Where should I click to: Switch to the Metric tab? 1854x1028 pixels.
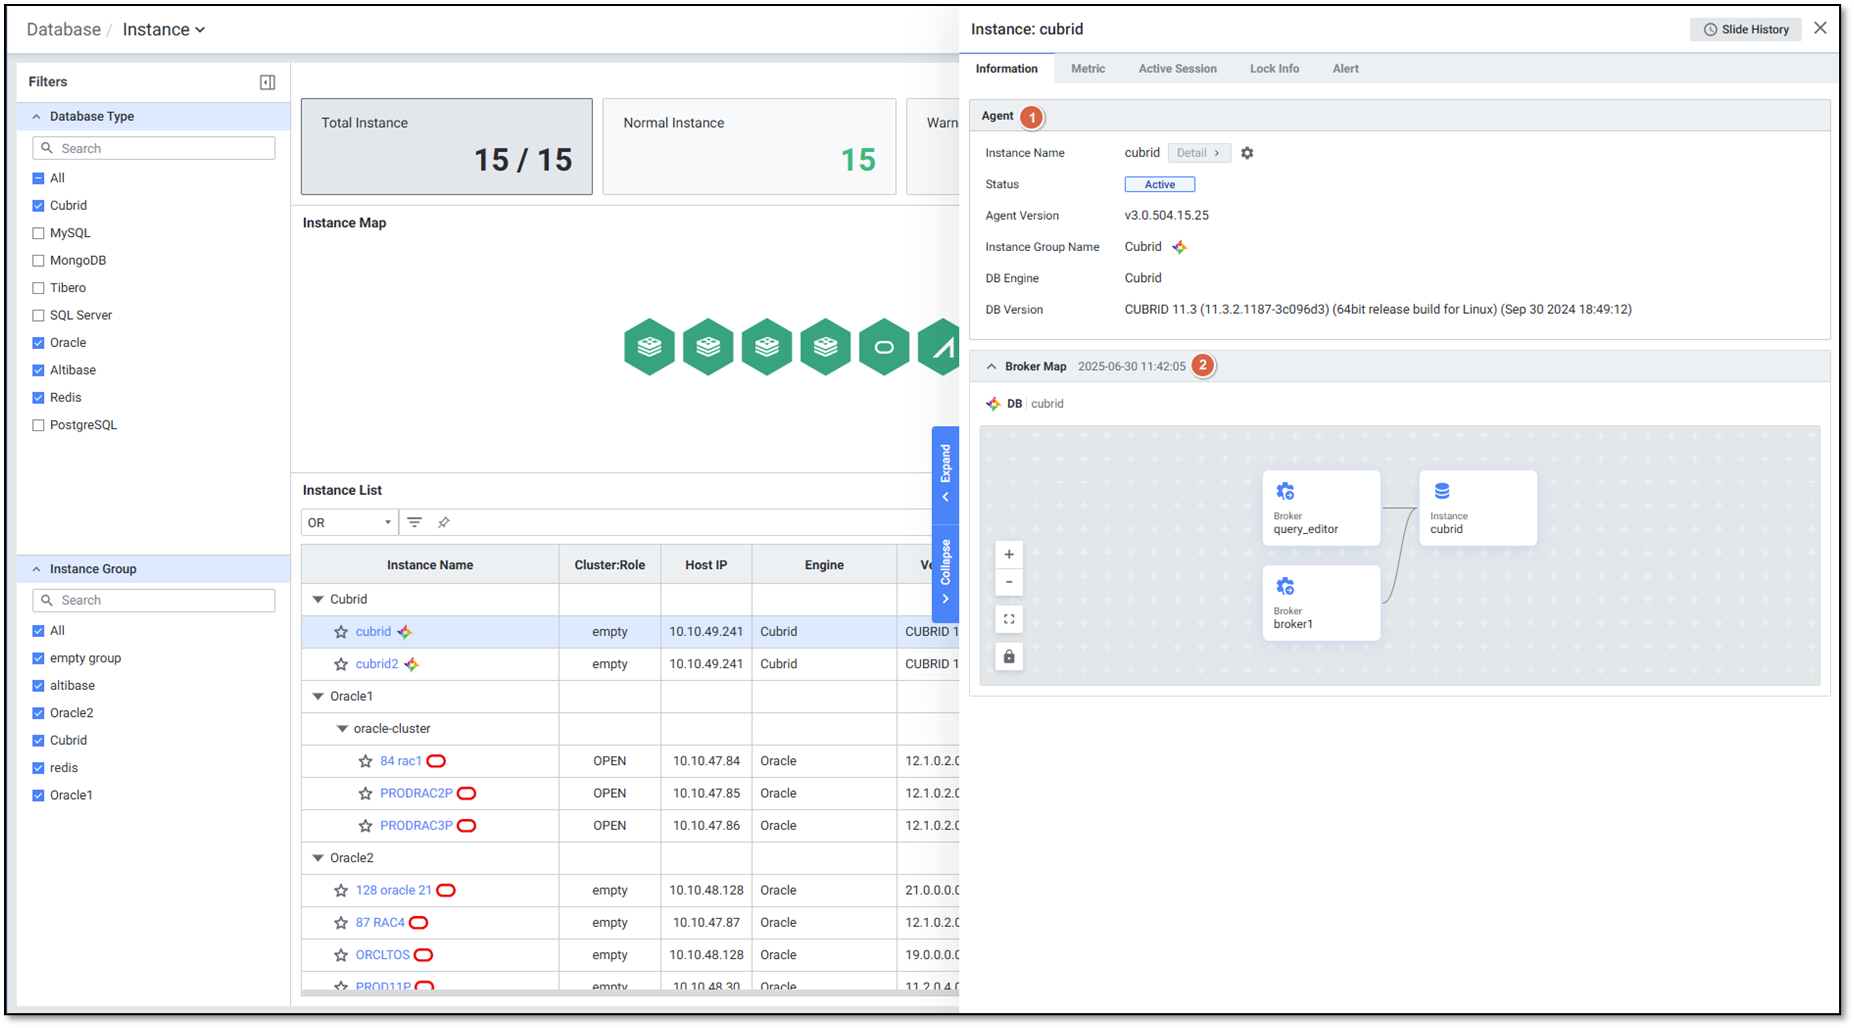[1087, 69]
